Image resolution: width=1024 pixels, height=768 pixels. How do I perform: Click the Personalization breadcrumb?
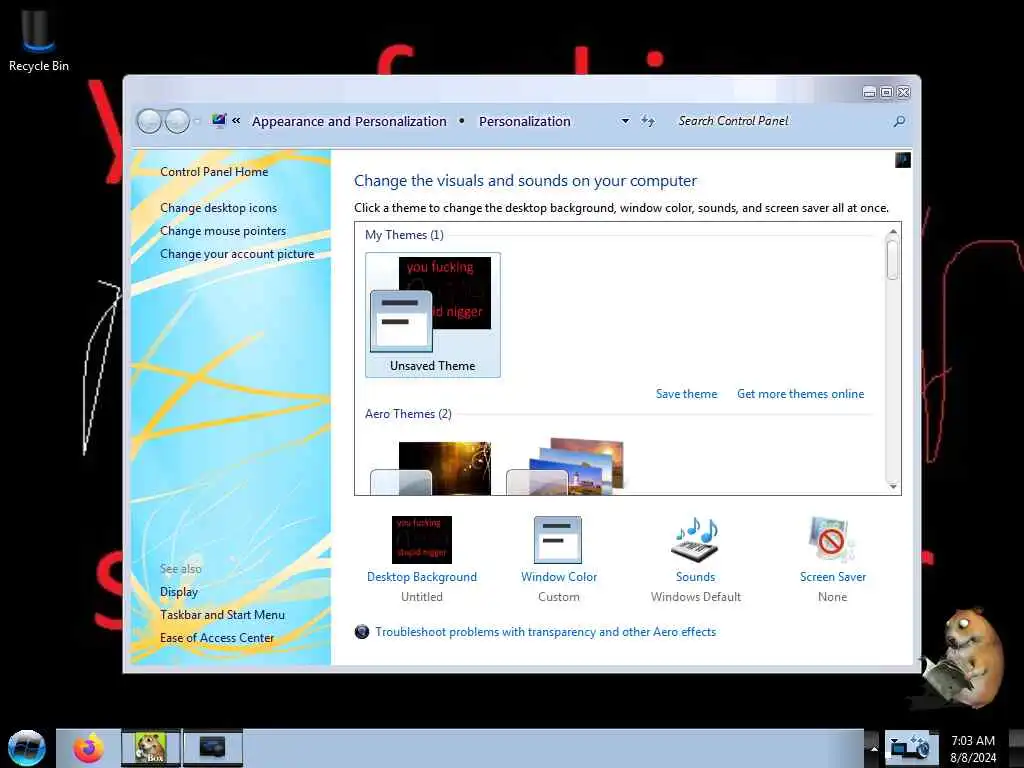pyautogui.click(x=524, y=121)
